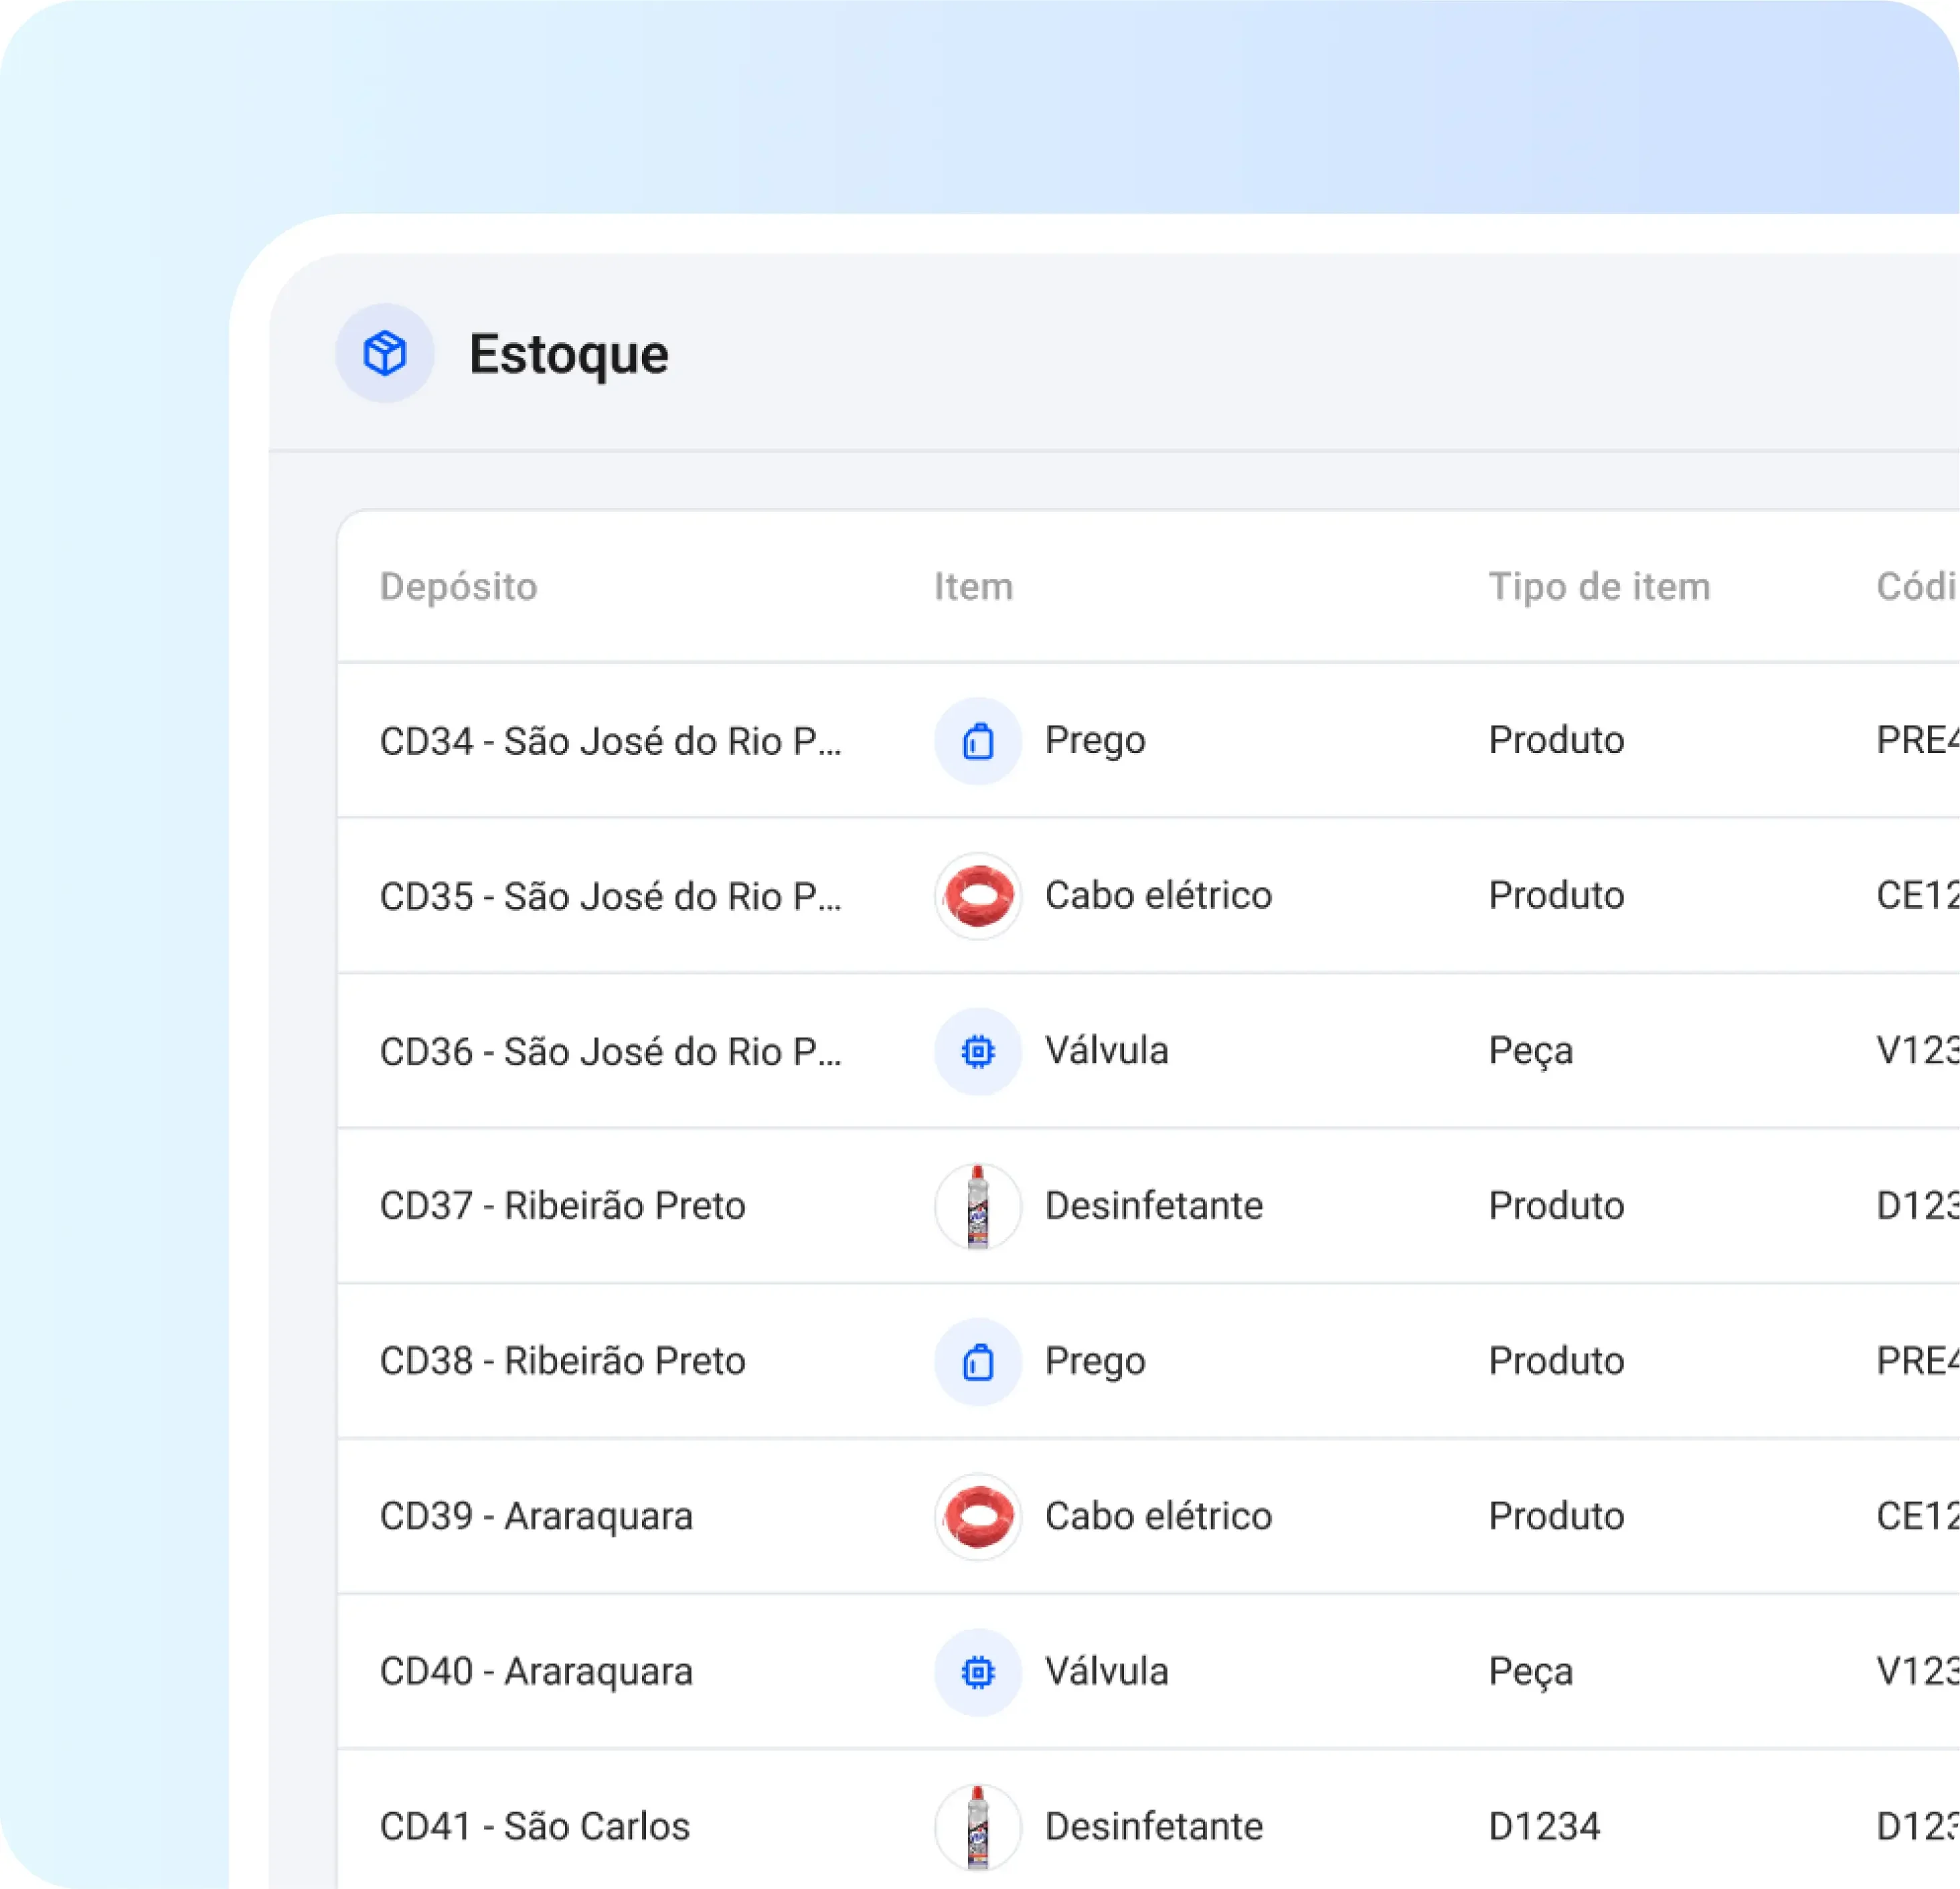This screenshot has height=1889, width=1960.
Task: Open the Cabo elétrico thumbnail in CD35 row
Action: pyautogui.click(x=978, y=896)
